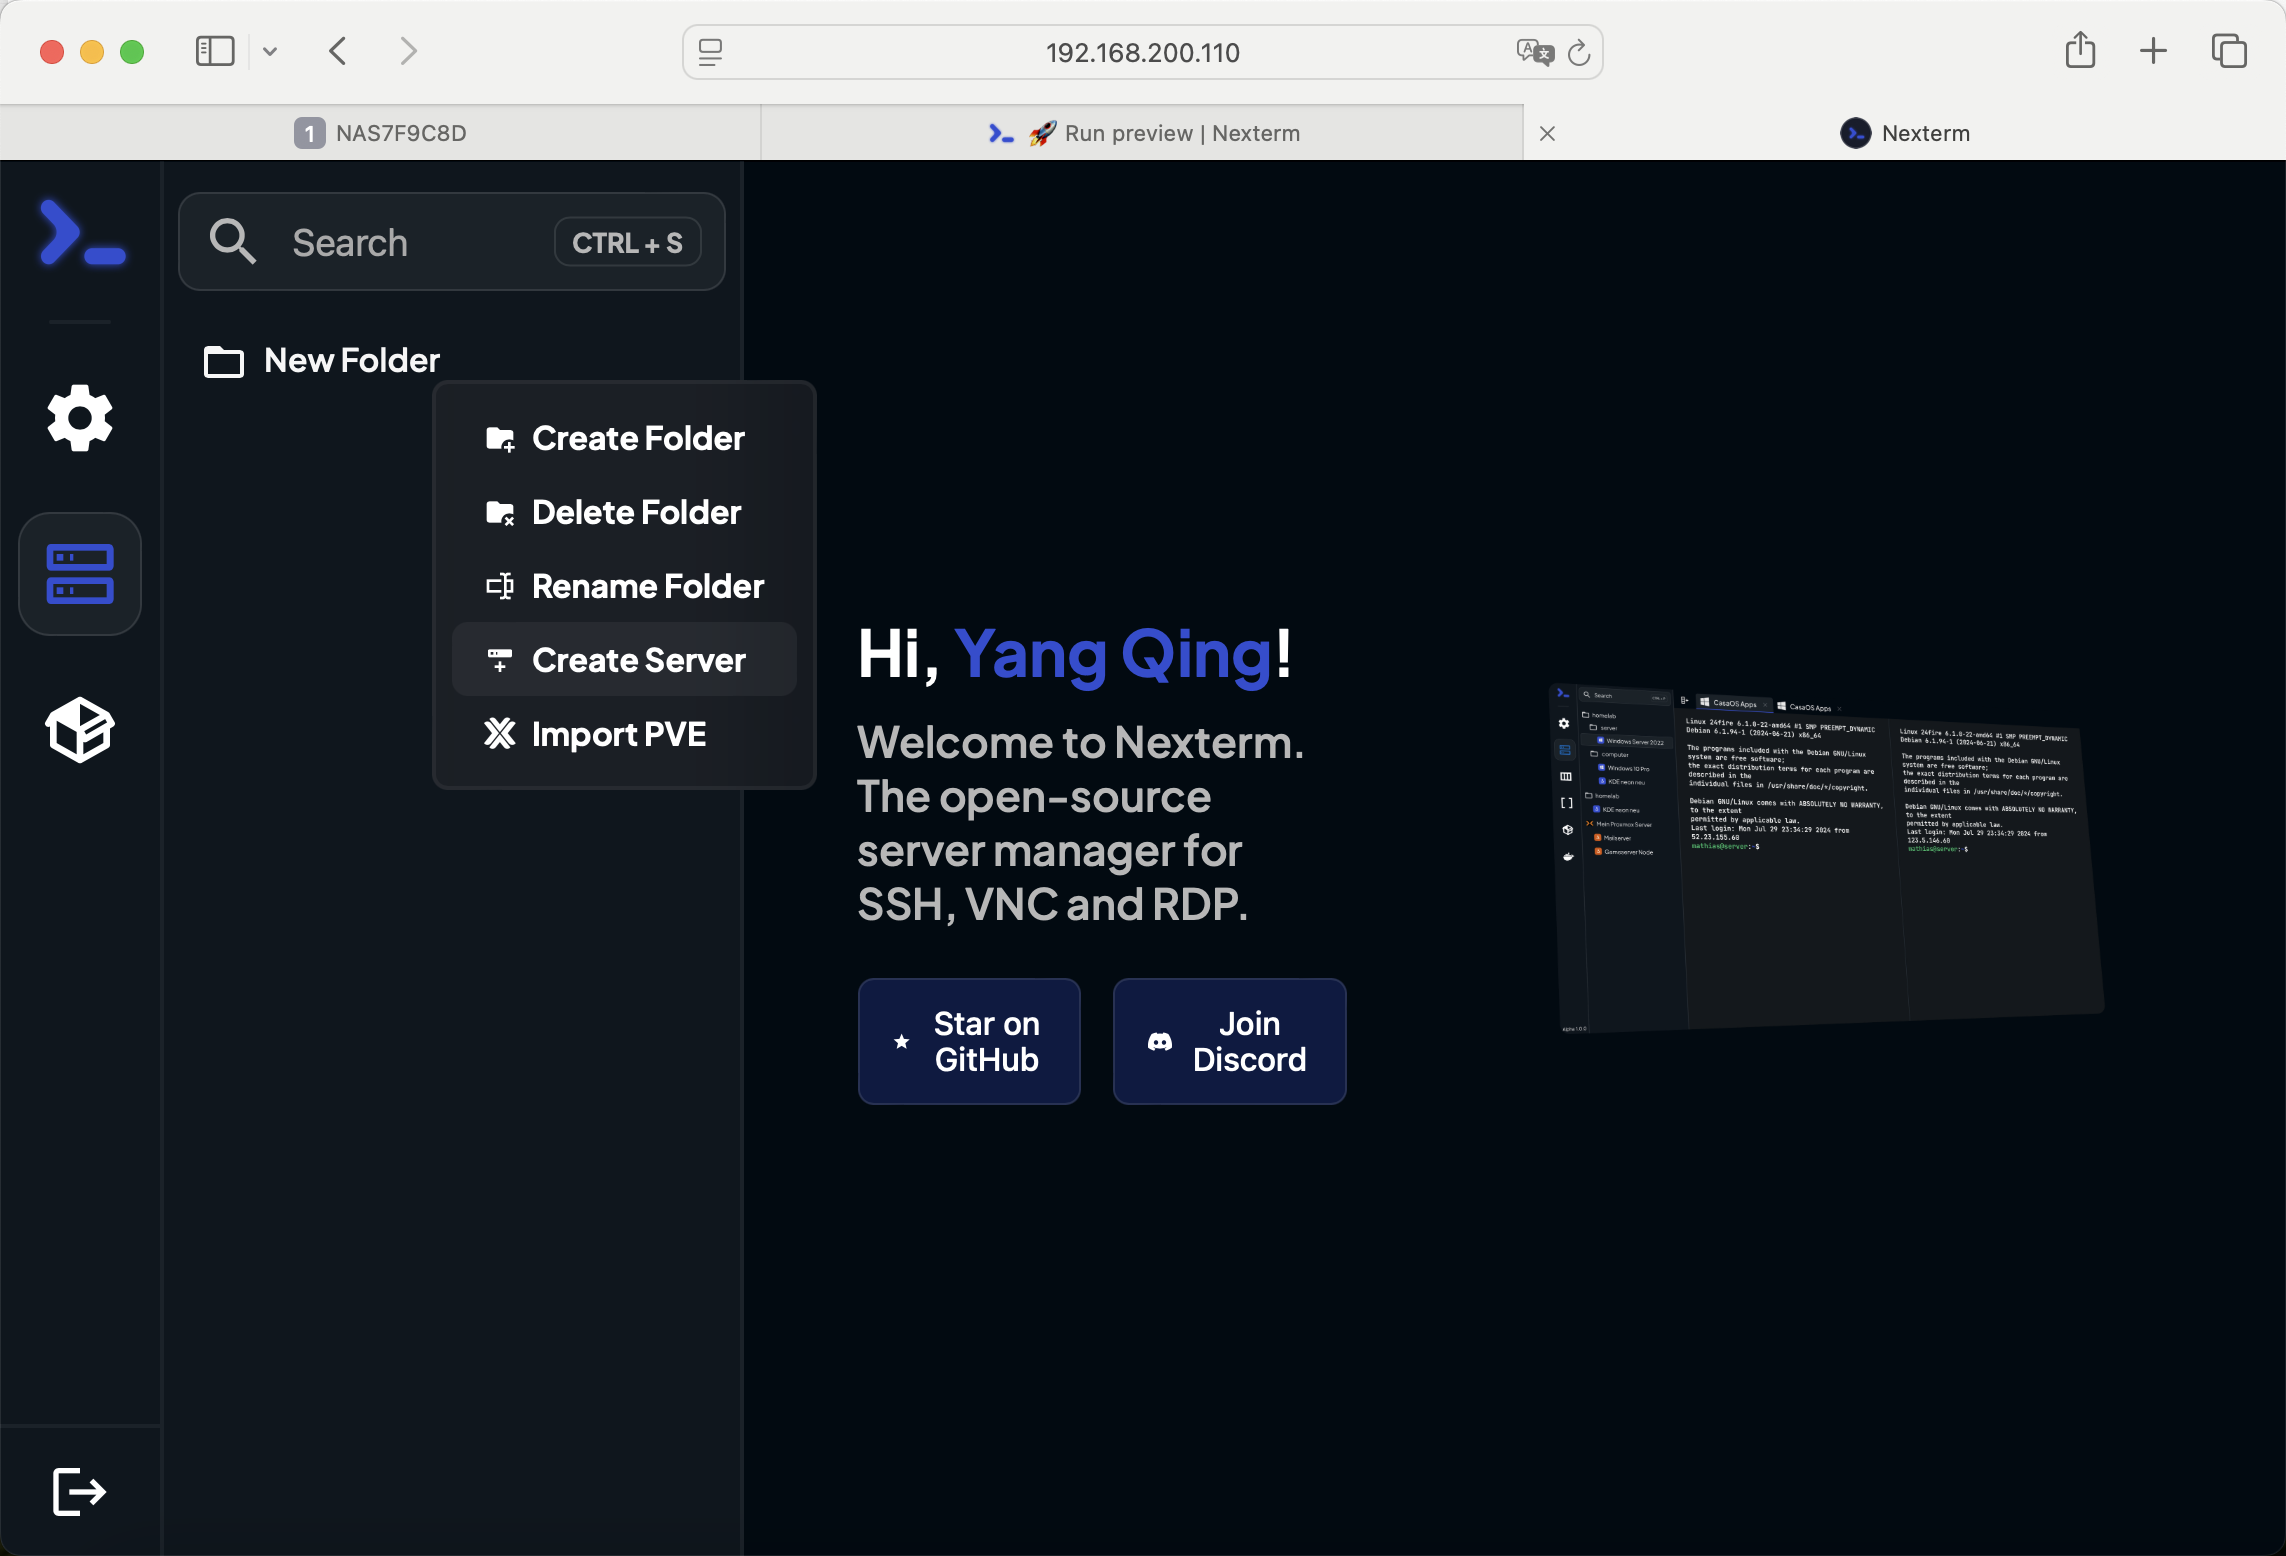Click the Search input field
The height and width of the screenshot is (1556, 2286).
452,242
